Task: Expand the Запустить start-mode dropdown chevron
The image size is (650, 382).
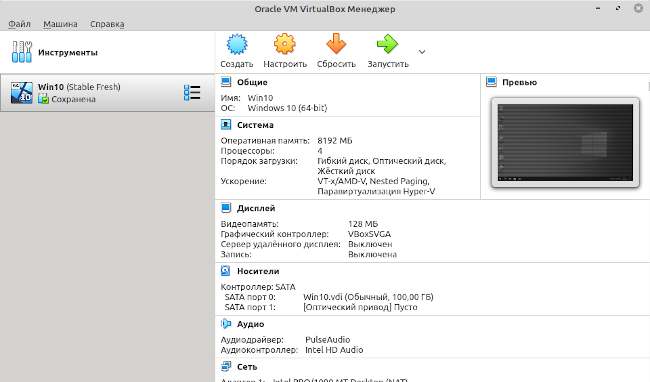Action: click(422, 52)
